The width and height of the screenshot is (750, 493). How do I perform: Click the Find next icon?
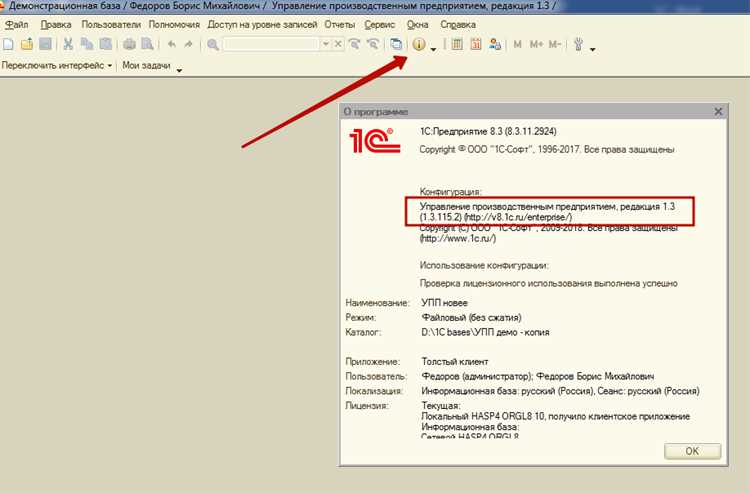[x=354, y=44]
